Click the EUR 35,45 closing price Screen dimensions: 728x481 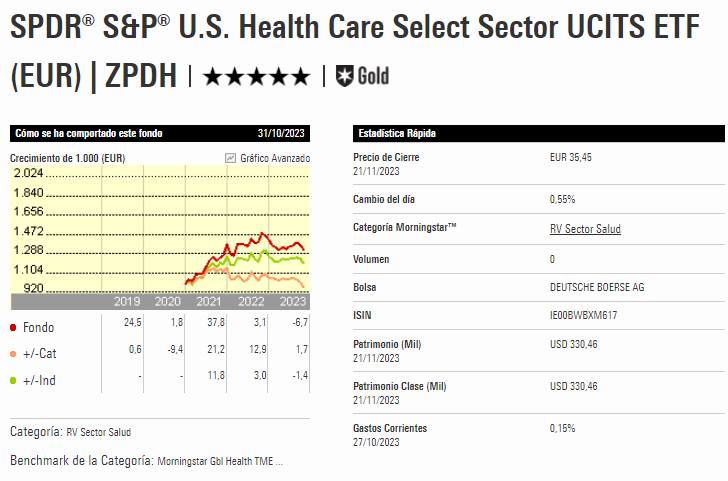pos(571,158)
